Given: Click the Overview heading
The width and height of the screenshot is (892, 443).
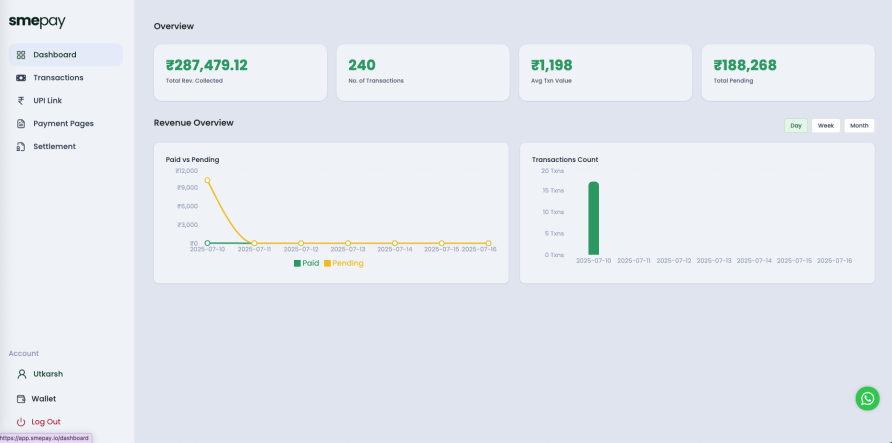Looking at the screenshot, I should pyautogui.click(x=174, y=26).
